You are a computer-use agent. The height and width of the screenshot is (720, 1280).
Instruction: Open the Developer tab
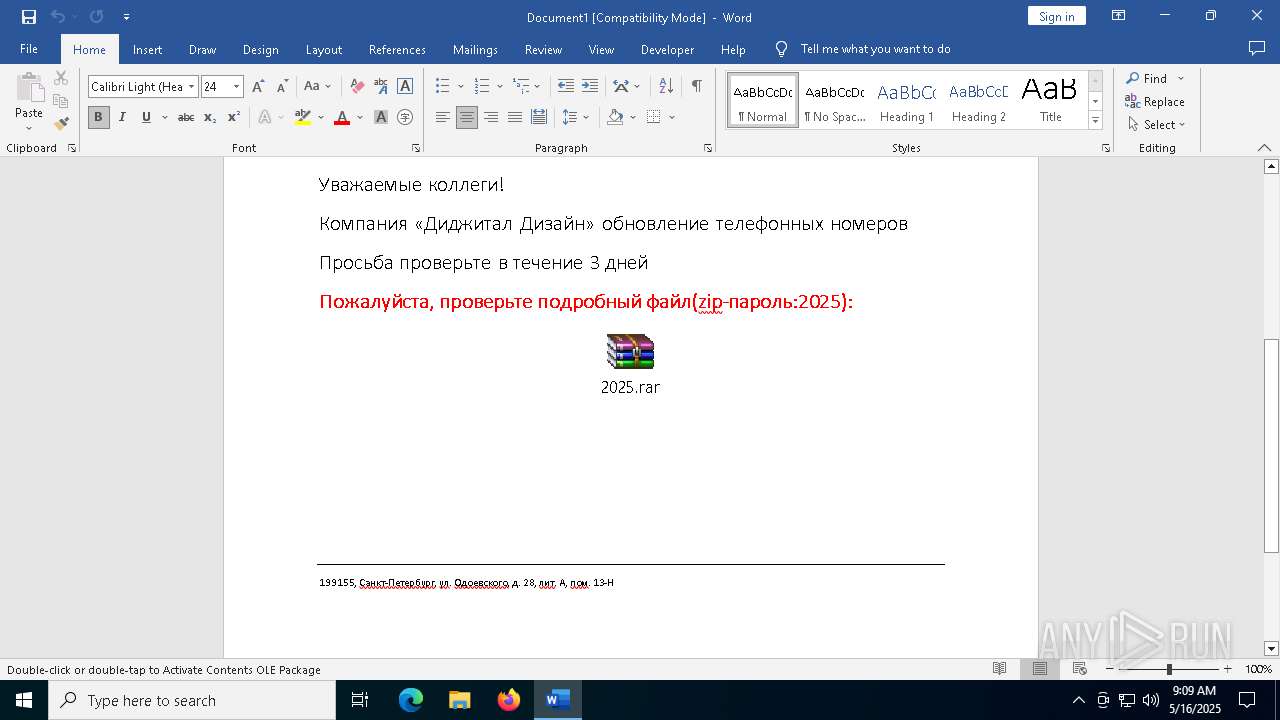tap(667, 49)
